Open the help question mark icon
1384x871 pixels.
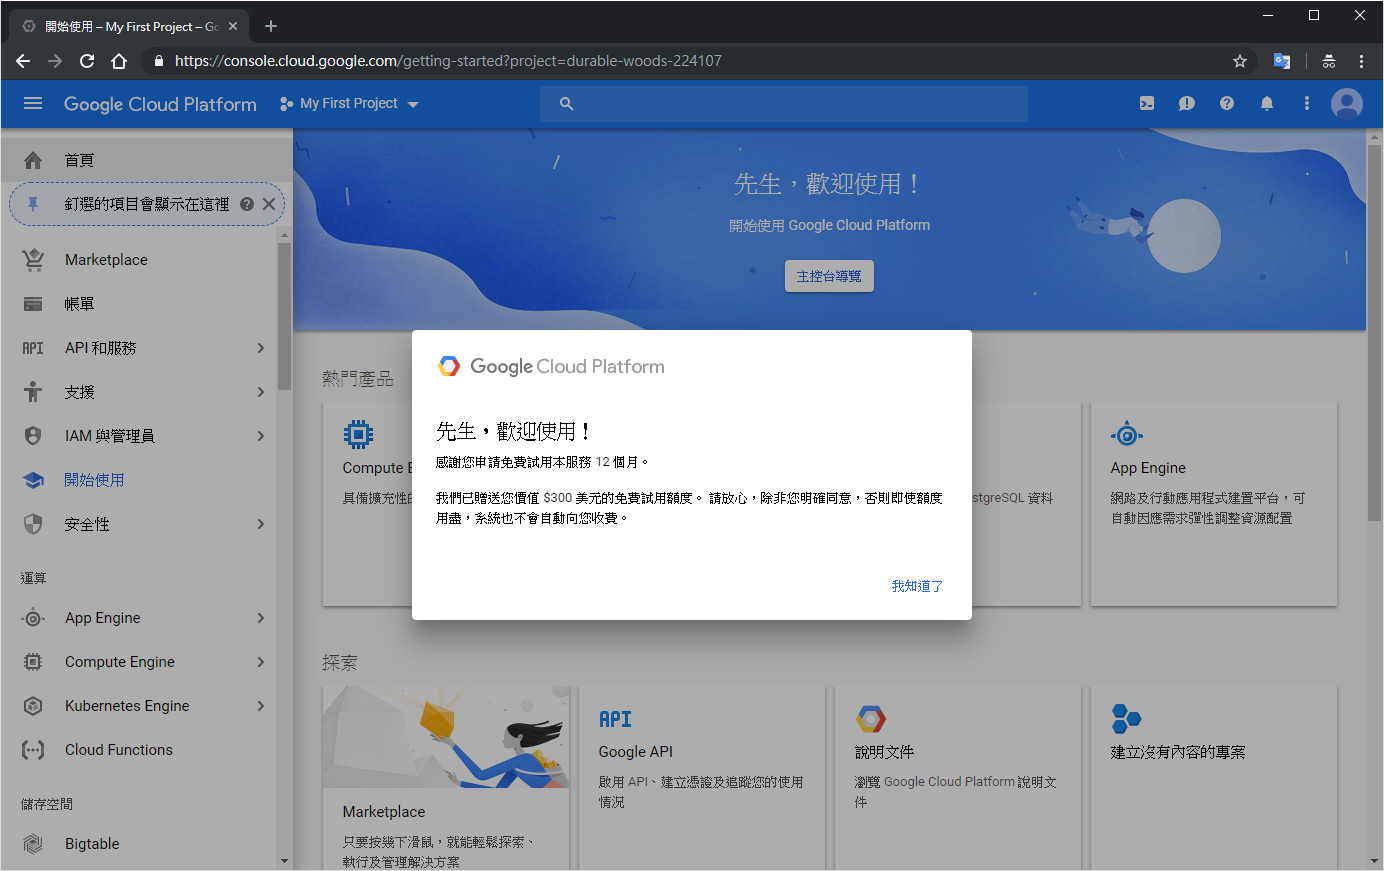[1227, 103]
